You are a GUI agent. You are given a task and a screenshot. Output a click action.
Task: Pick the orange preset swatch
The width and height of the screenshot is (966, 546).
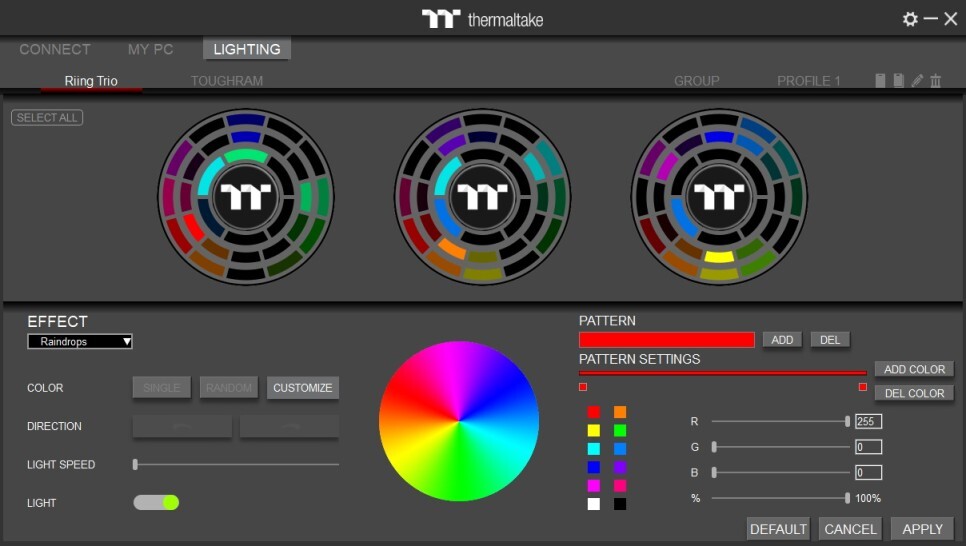(x=620, y=412)
